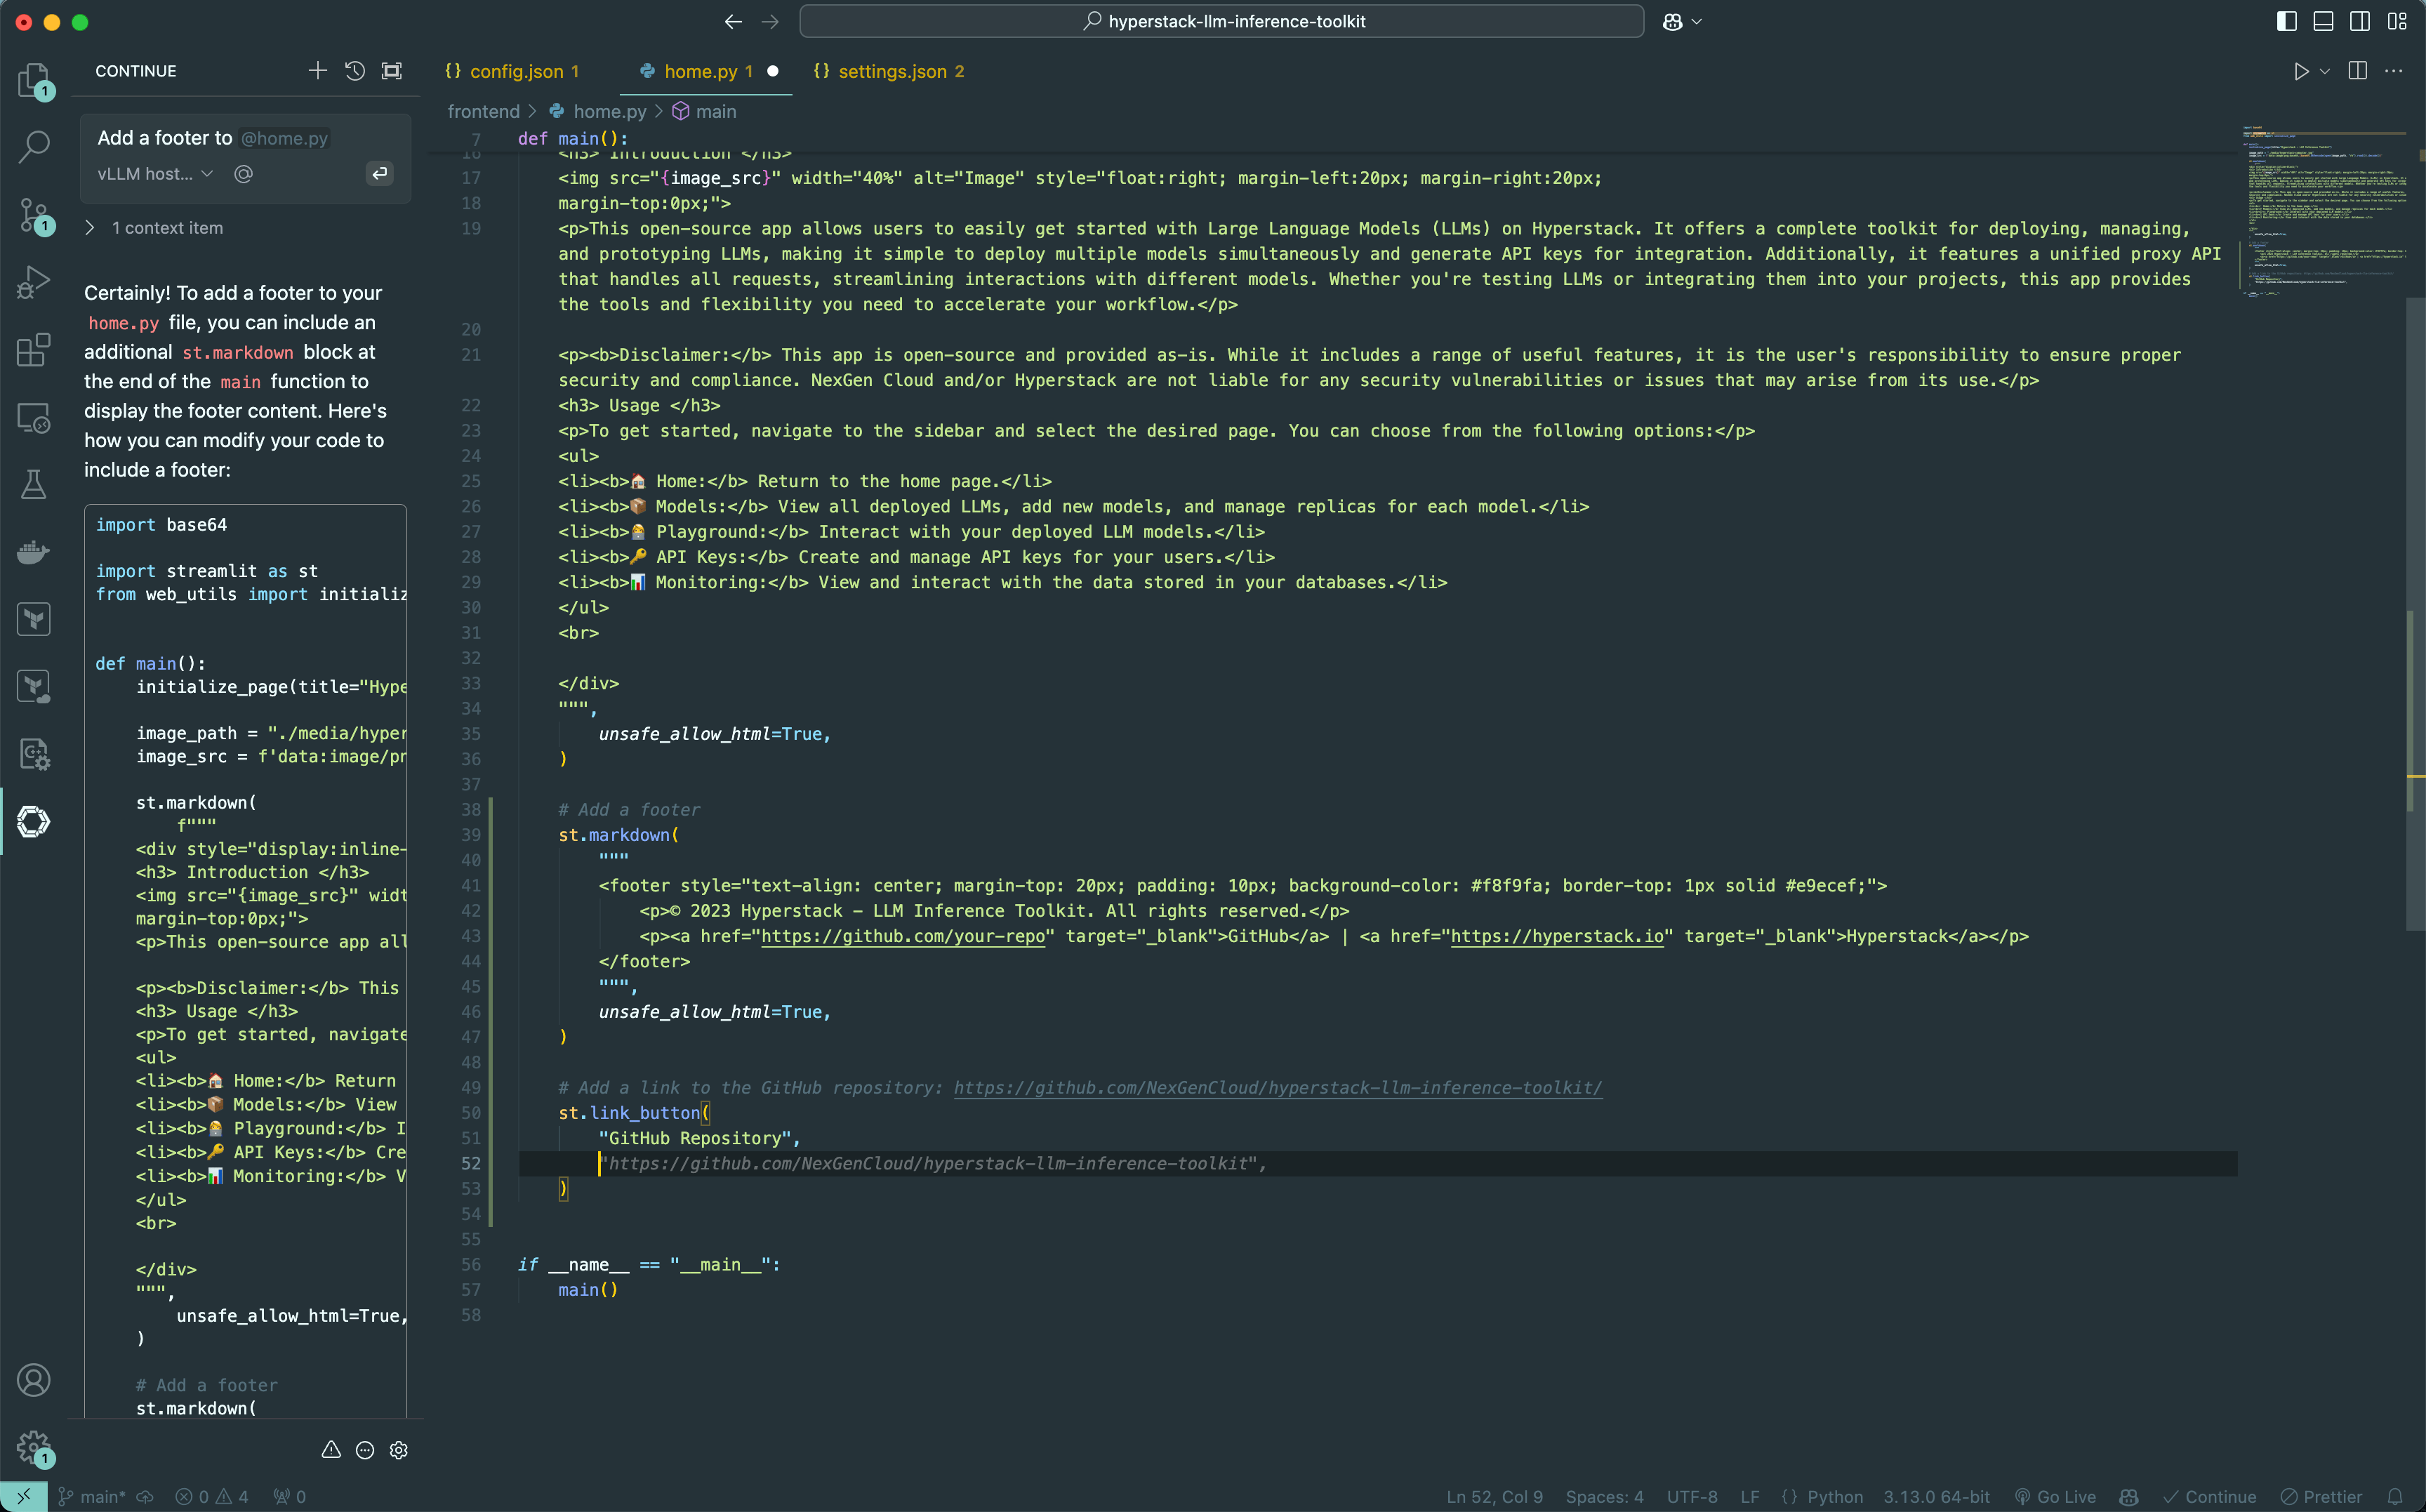Open the Extensions marketplace view
This screenshot has width=2426, height=1512.
(x=33, y=350)
